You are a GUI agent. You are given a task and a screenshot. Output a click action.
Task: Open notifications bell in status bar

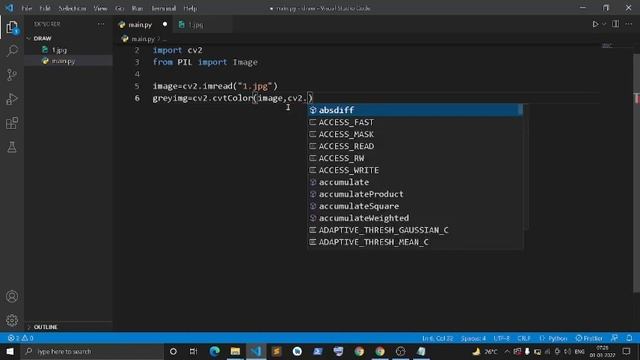point(629,338)
